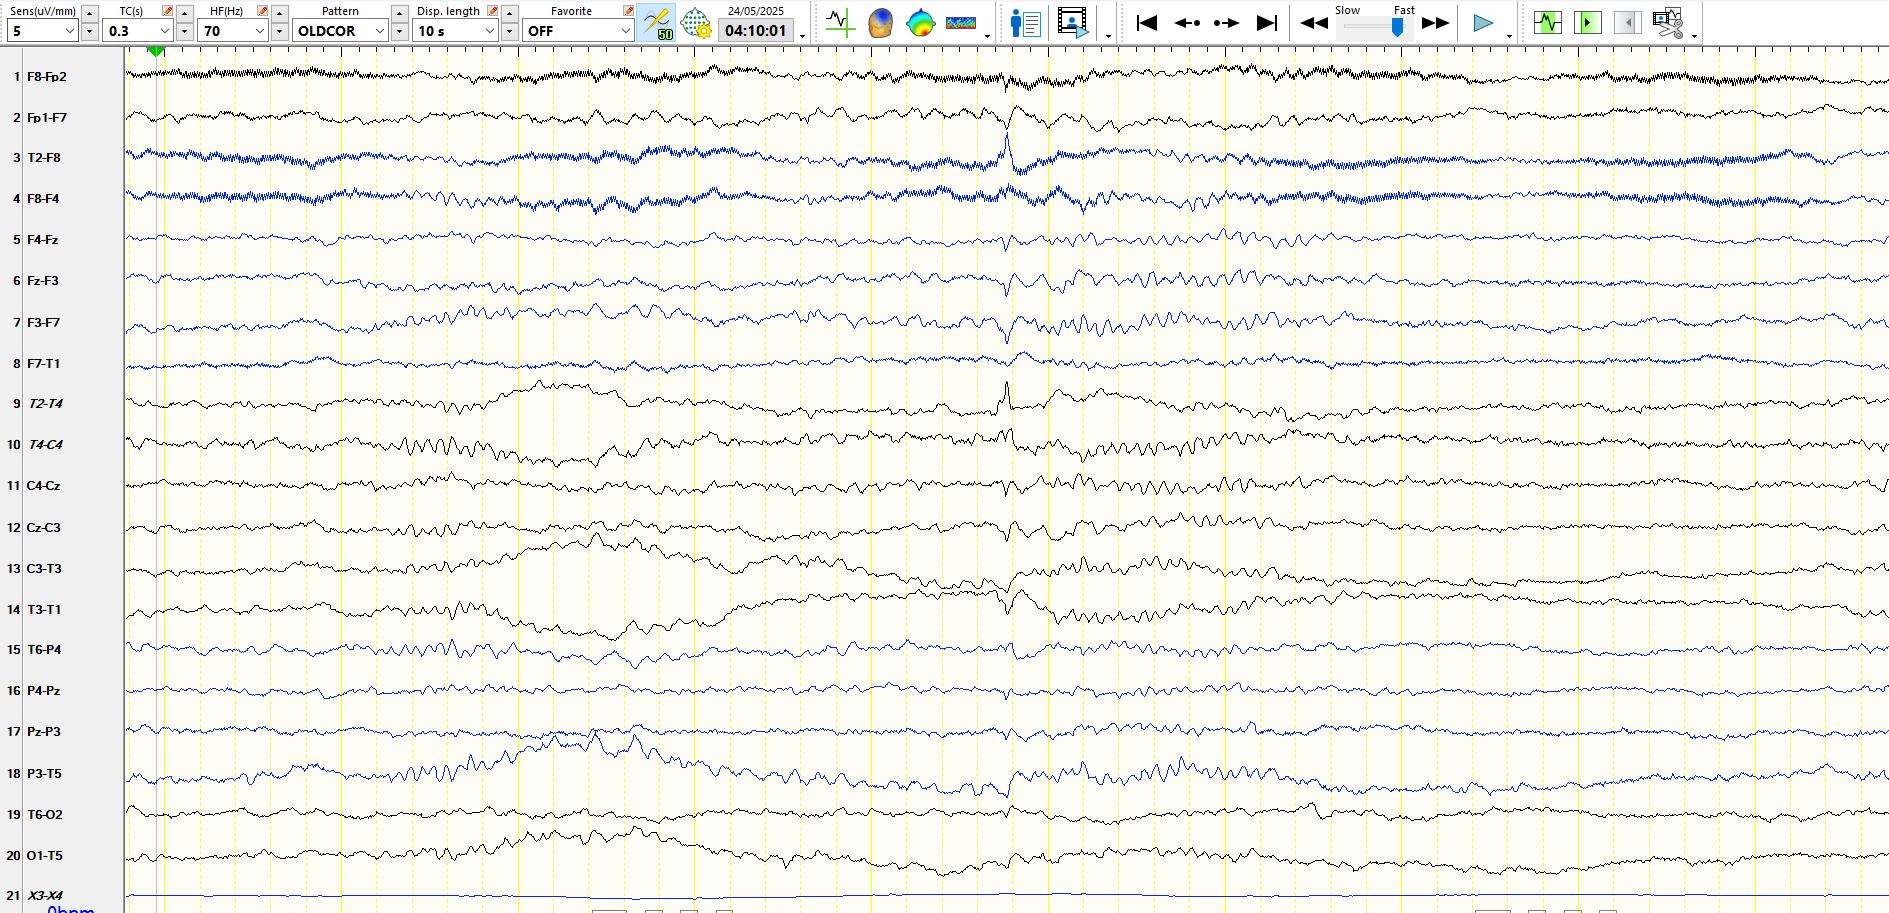
Task: Open the TC(s) time constant dropdown
Action: tap(139, 31)
